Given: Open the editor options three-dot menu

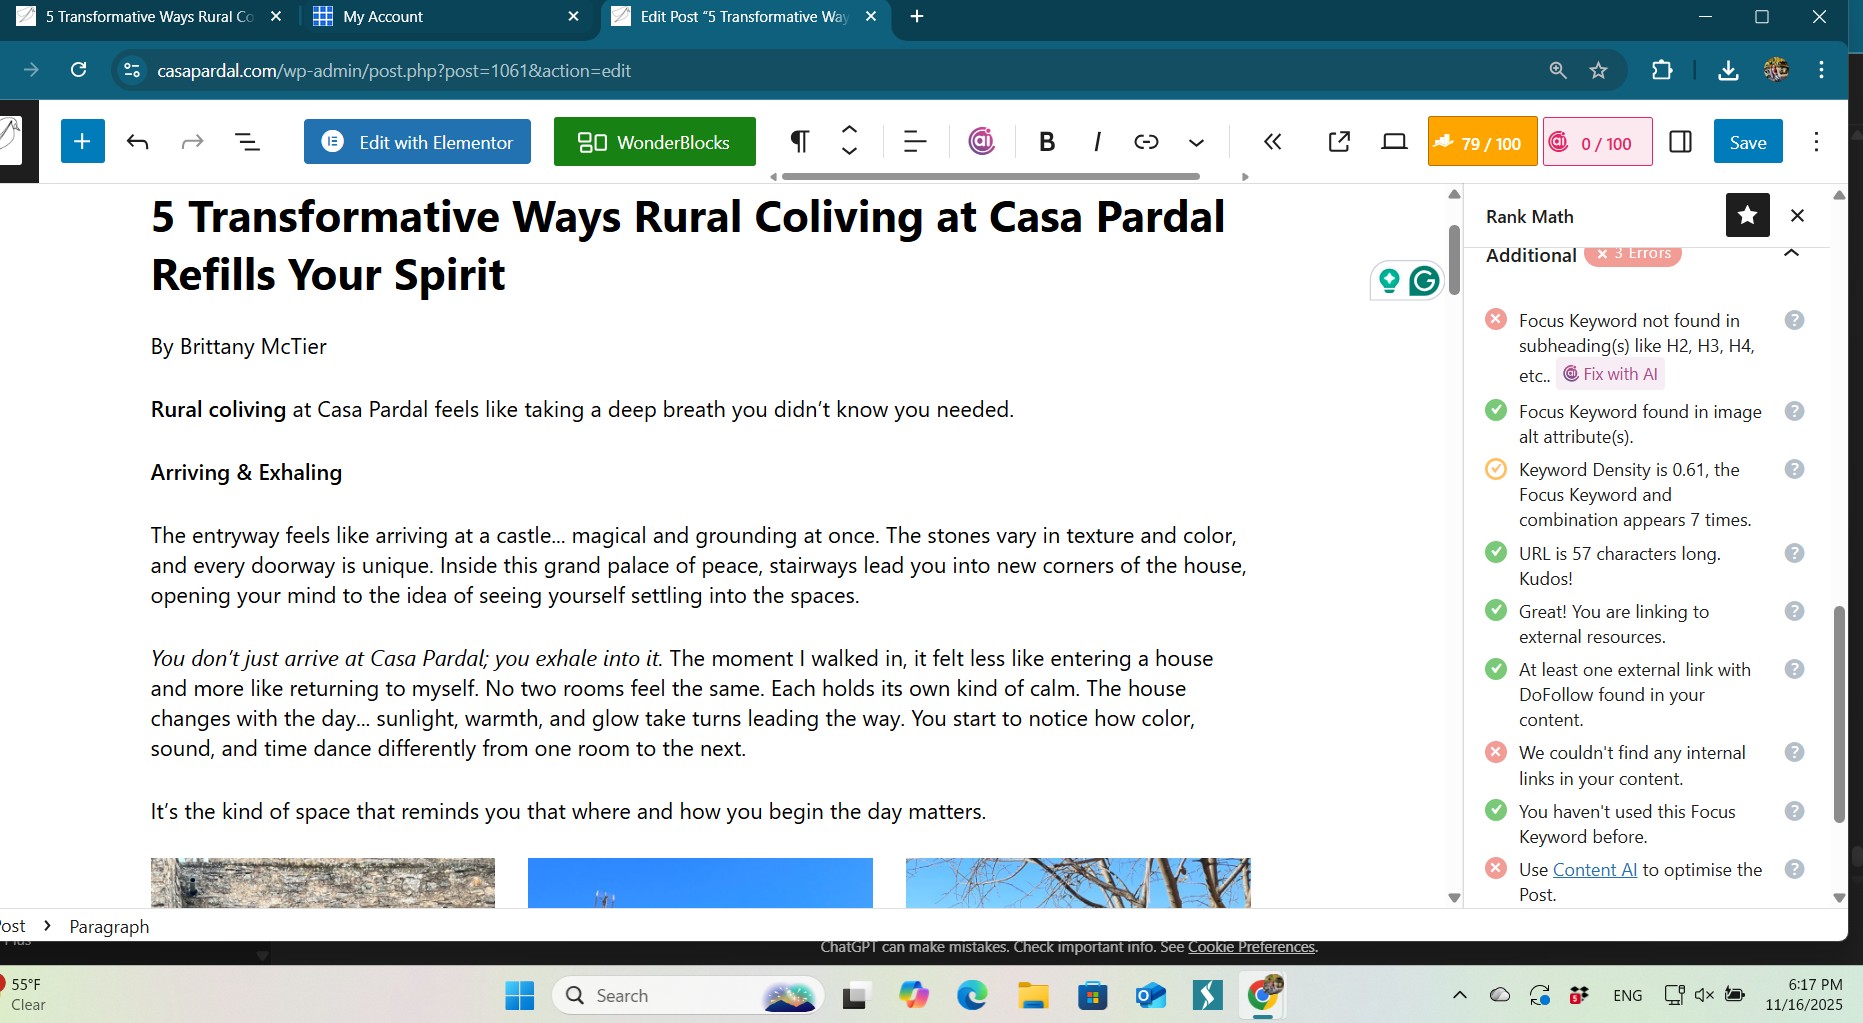Looking at the screenshot, I should (x=1816, y=142).
